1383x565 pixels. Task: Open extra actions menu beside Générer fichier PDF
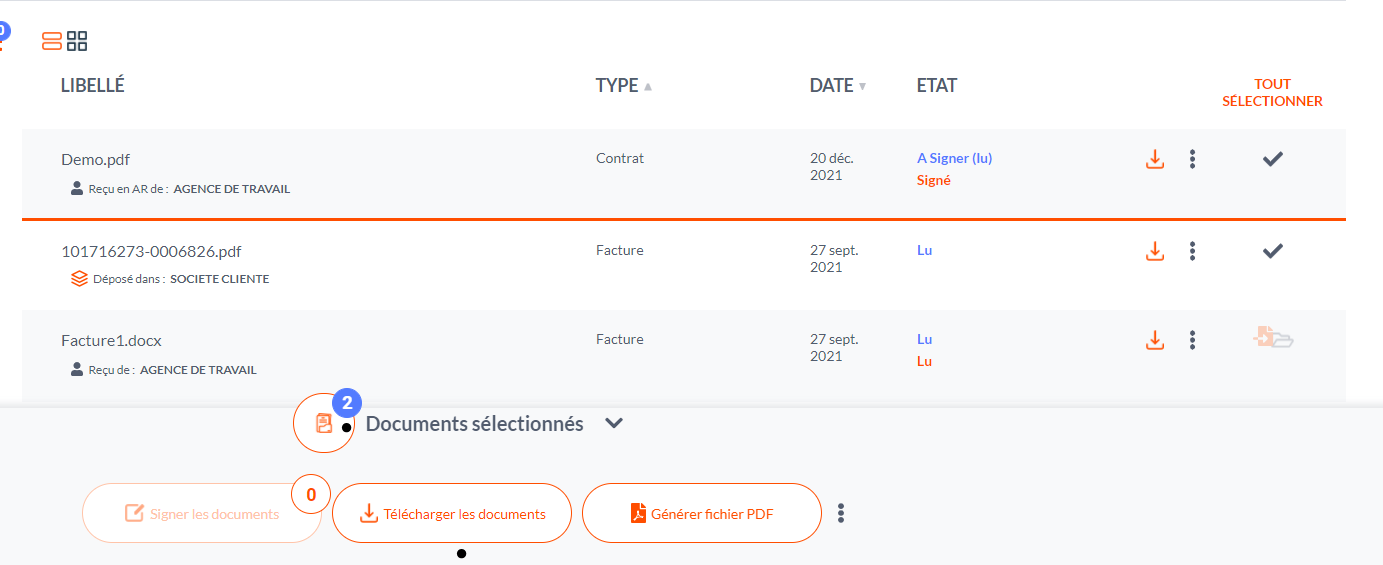click(x=841, y=513)
